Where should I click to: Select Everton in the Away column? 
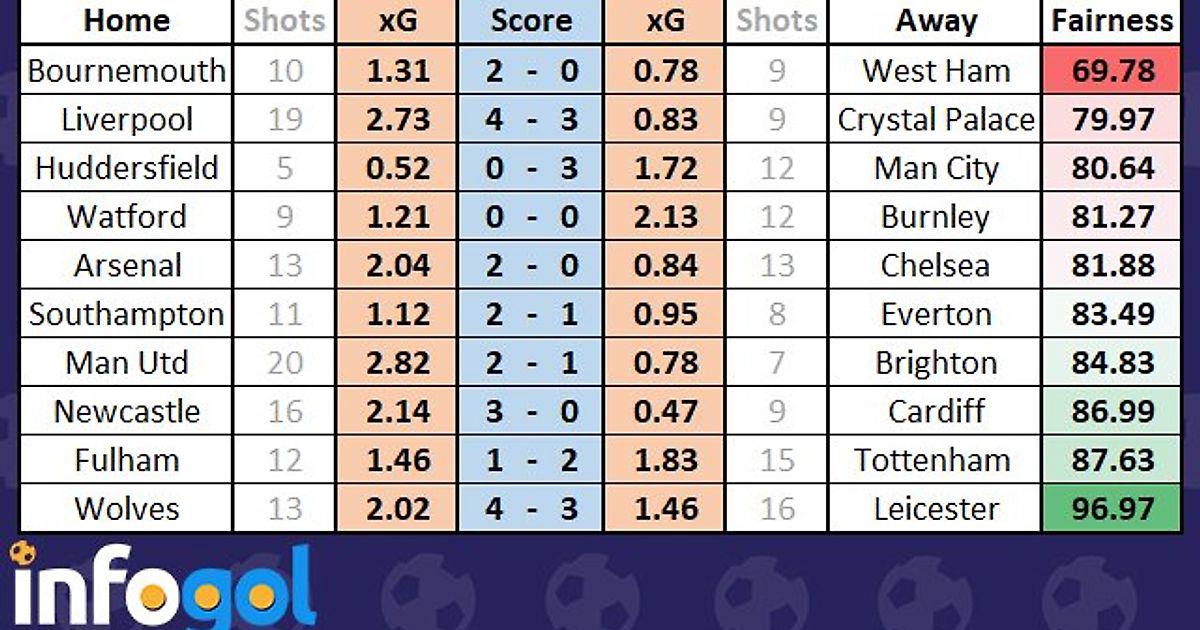coord(935,314)
